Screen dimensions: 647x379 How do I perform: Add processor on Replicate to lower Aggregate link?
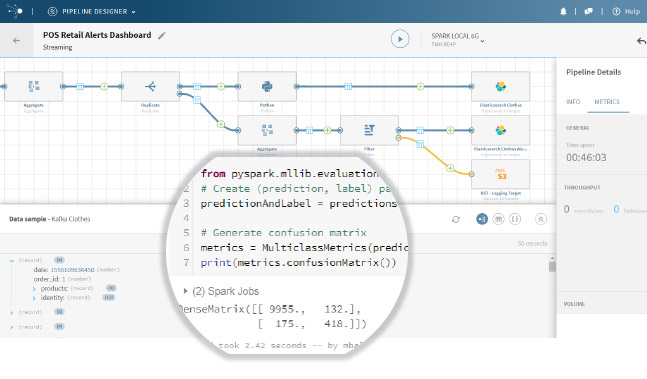pos(221,124)
